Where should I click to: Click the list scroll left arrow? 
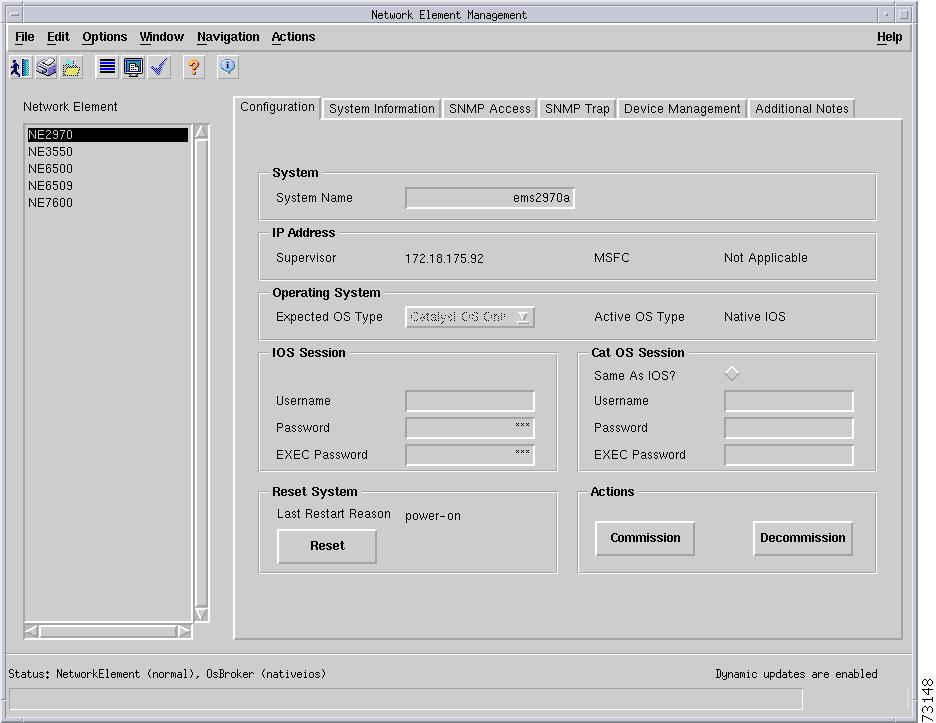click(x=32, y=631)
